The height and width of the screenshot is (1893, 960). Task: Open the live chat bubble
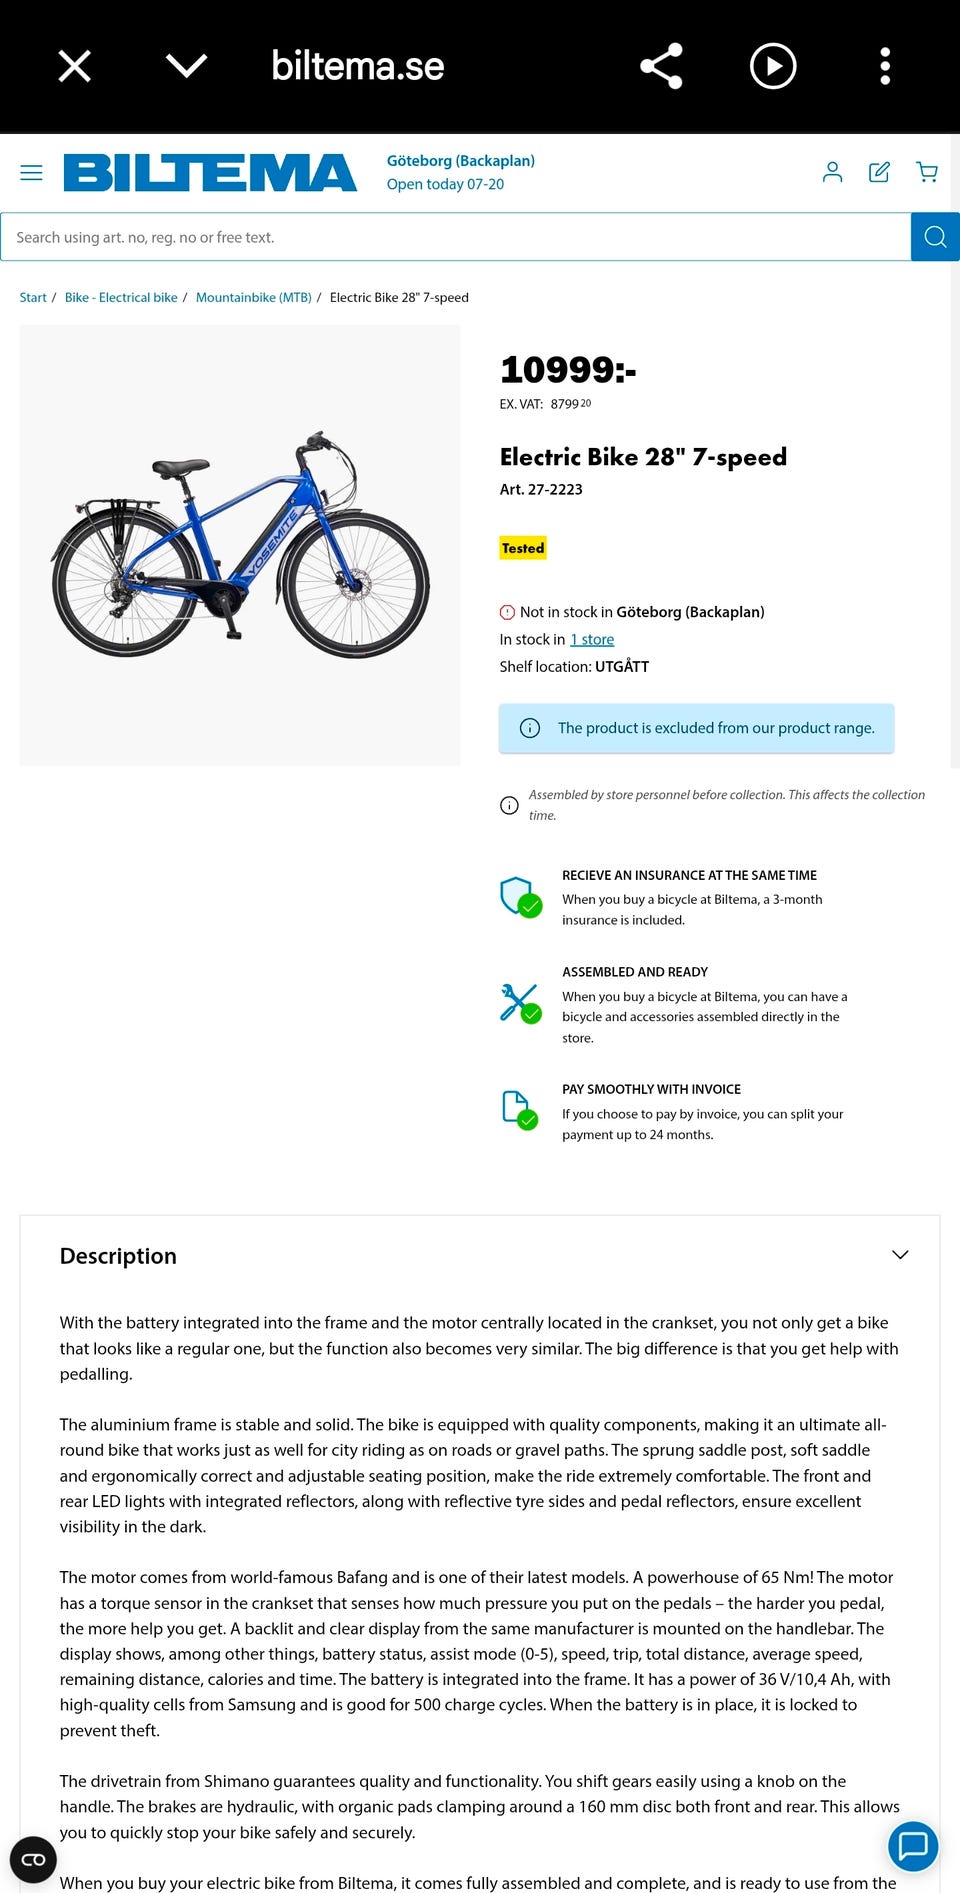coord(913,1846)
